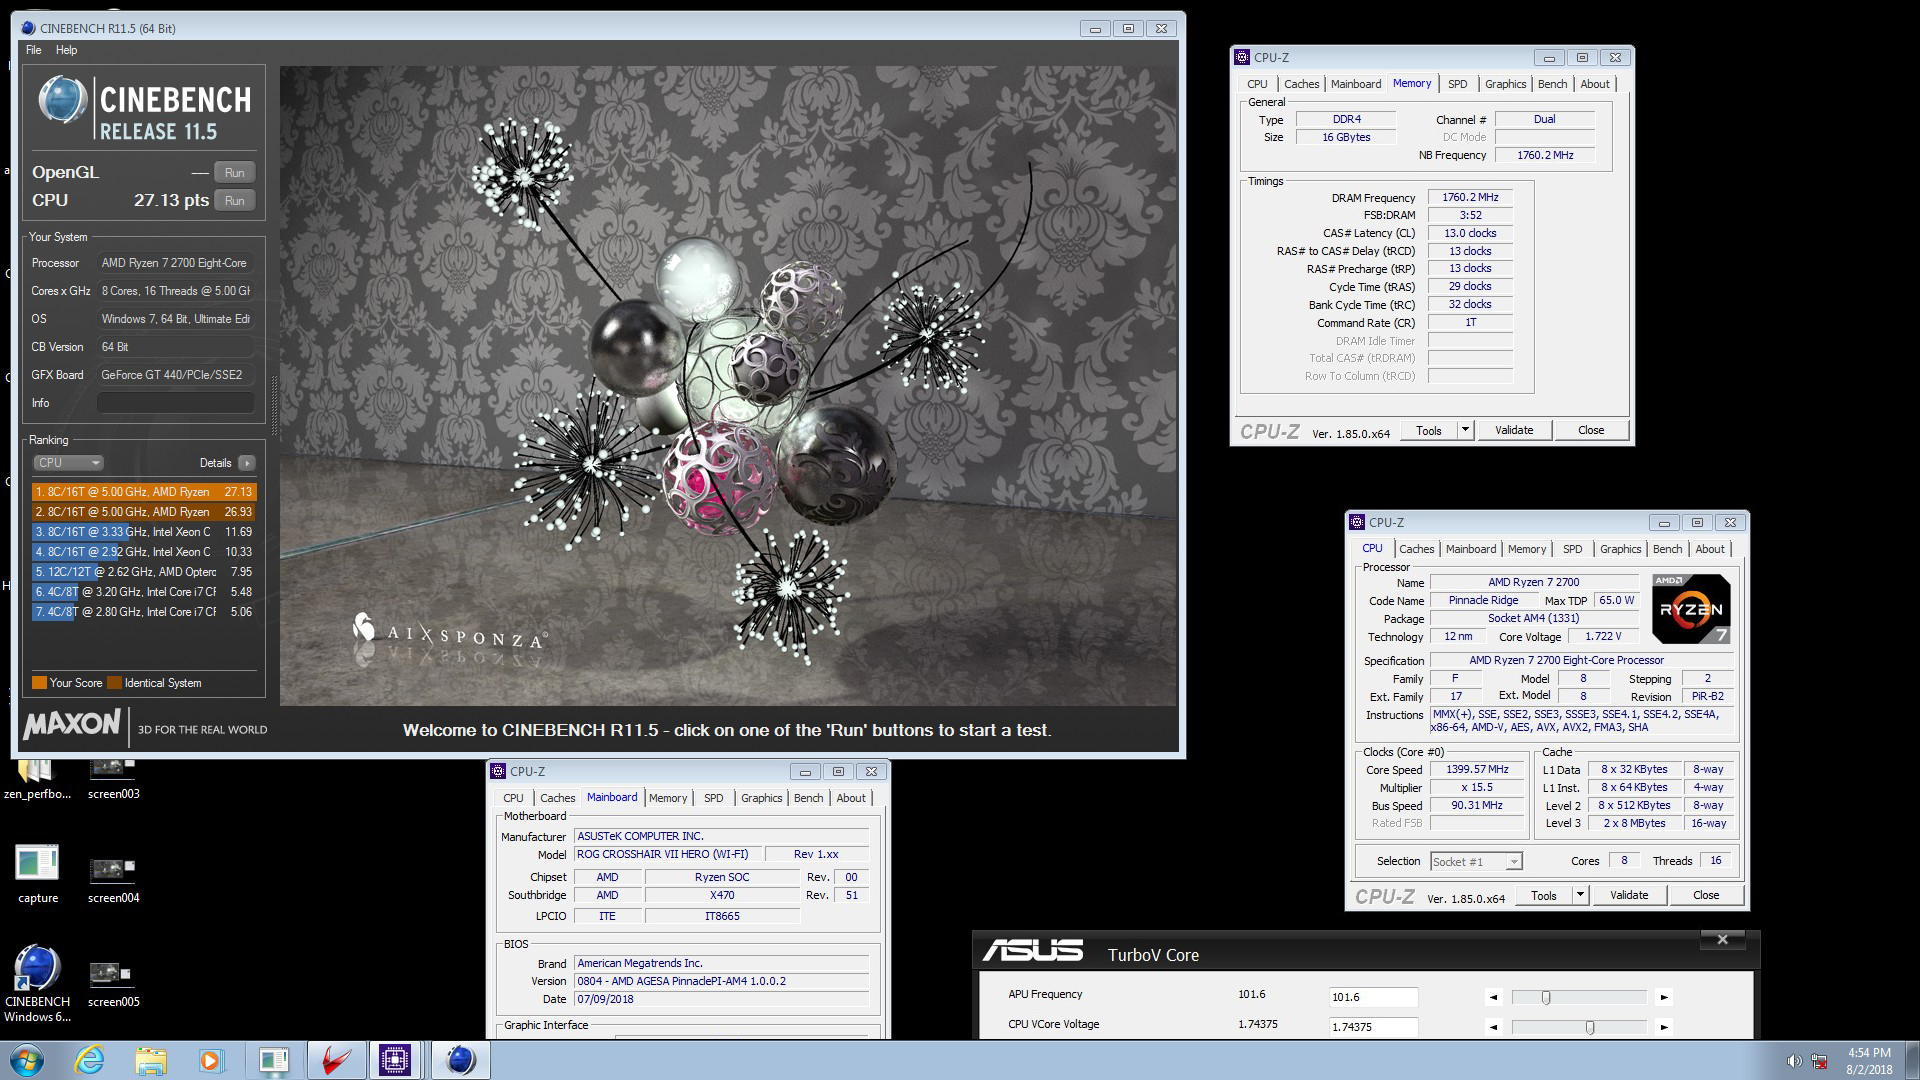The image size is (1920, 1080).
Task: Click the ROG CROSSHAIR VII HERO model field
Action: 668,854
